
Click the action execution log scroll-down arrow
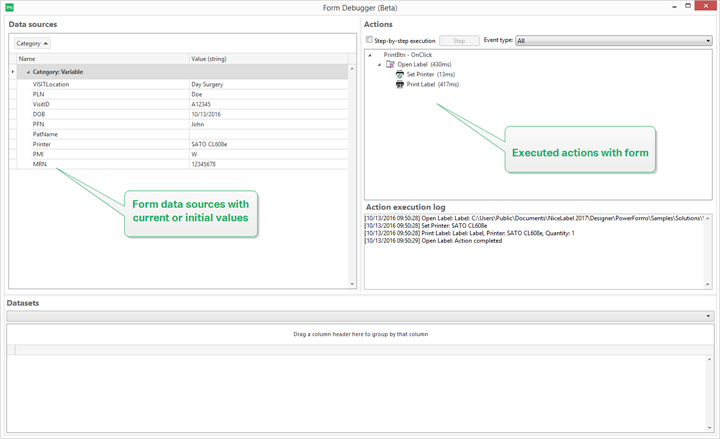[708, 285]
